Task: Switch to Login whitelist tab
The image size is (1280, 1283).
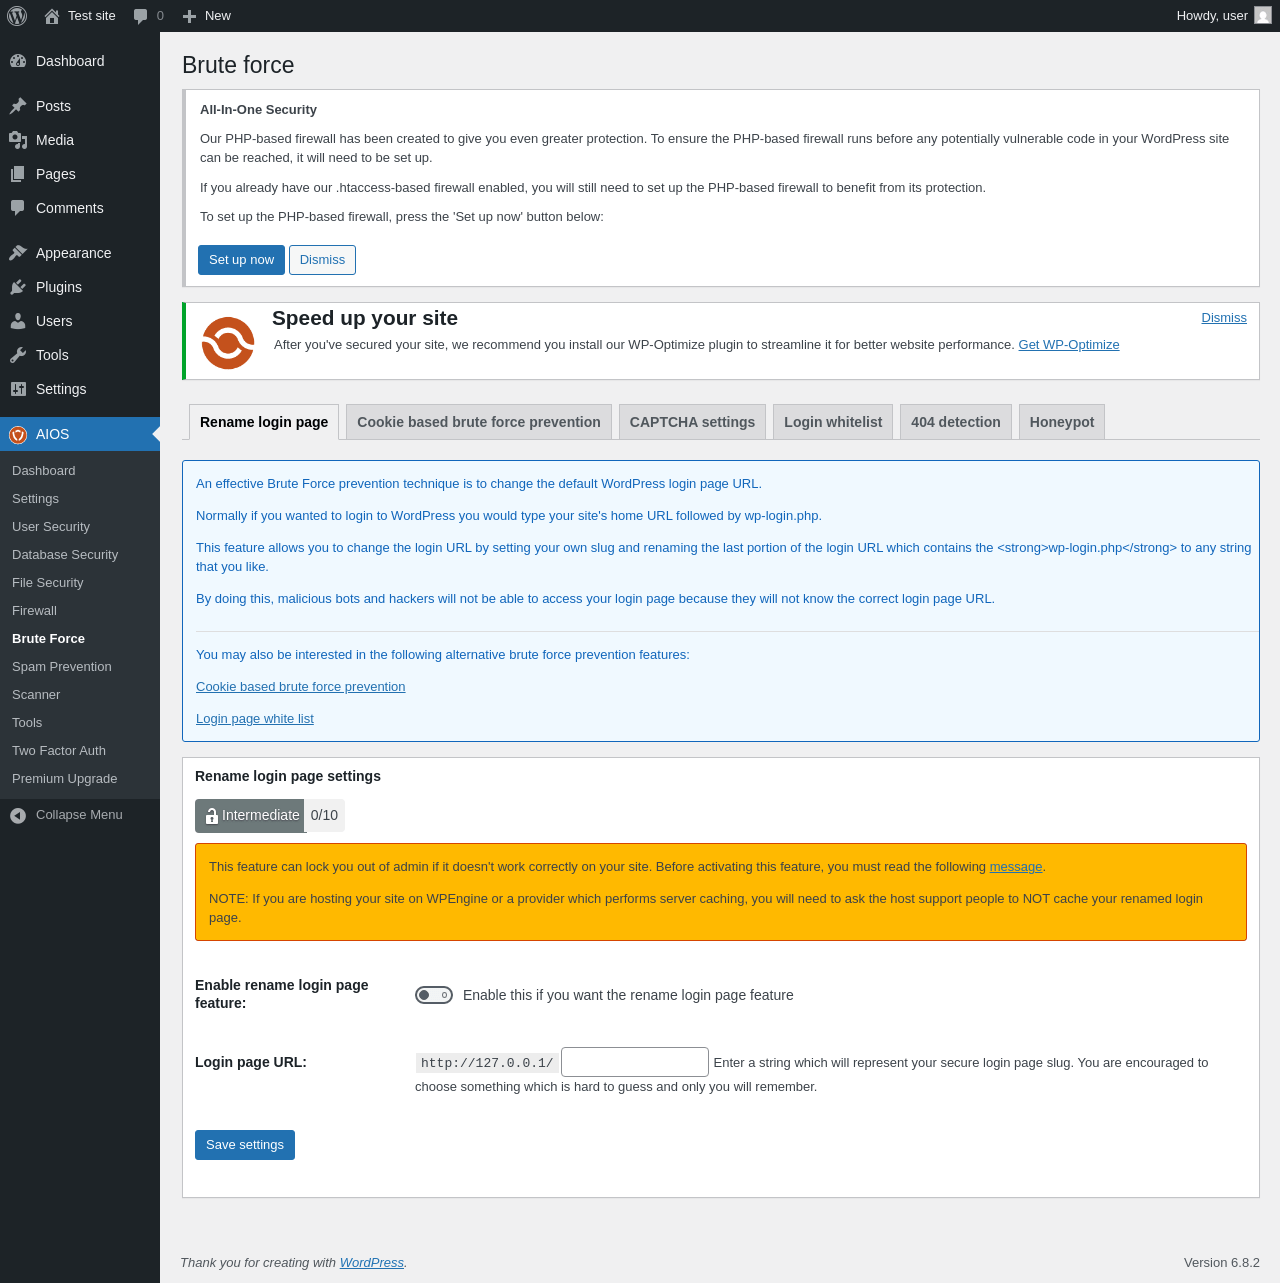Action: click(833, 422)
